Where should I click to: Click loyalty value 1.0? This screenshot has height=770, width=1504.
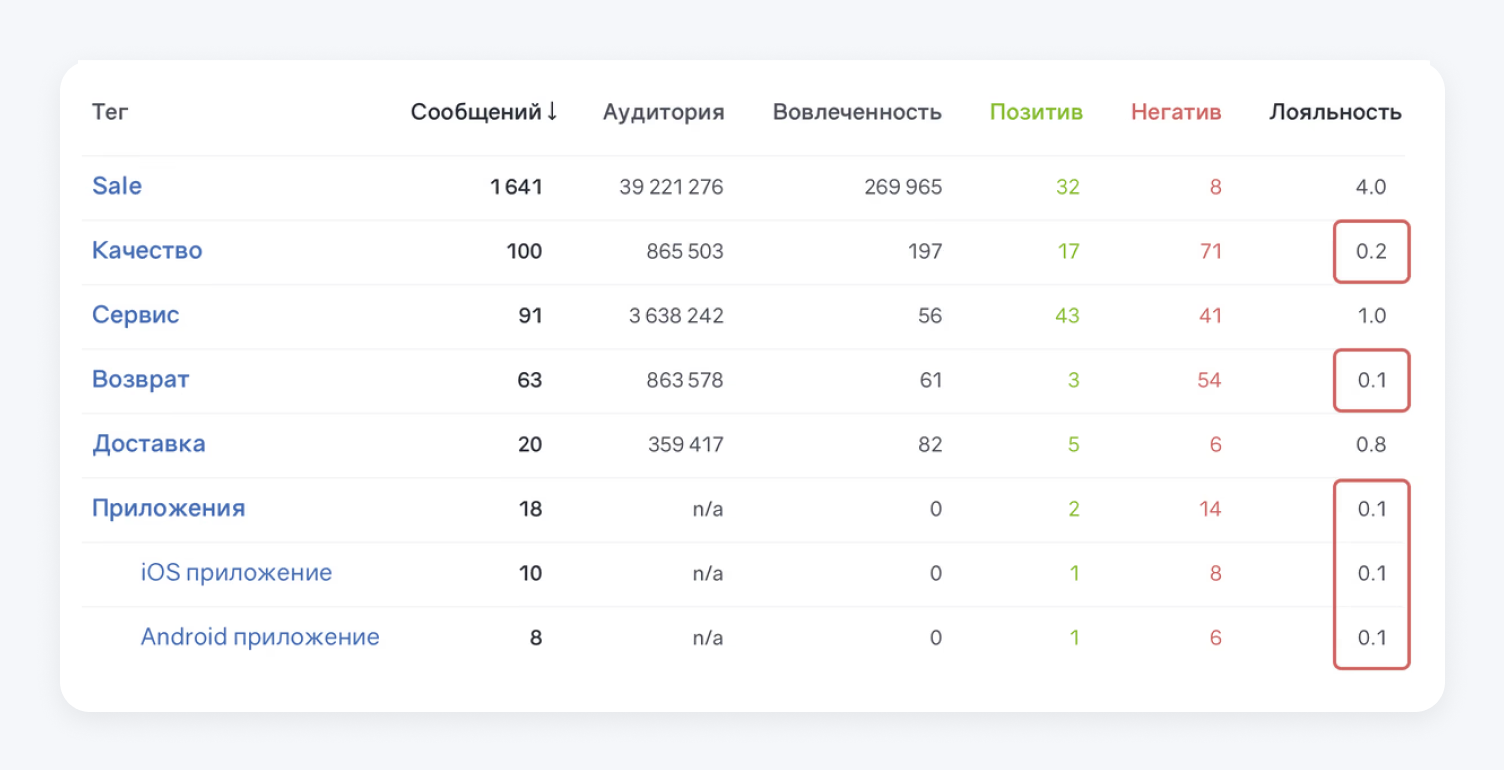pos(1372,316)
